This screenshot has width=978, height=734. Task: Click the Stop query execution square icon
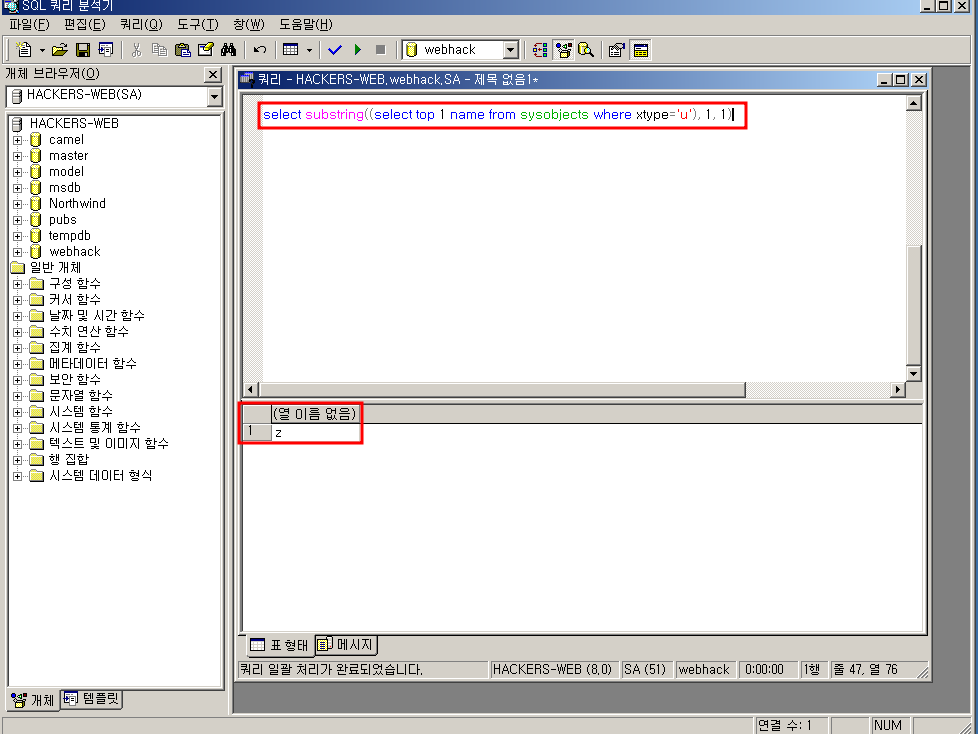(380, 50)
